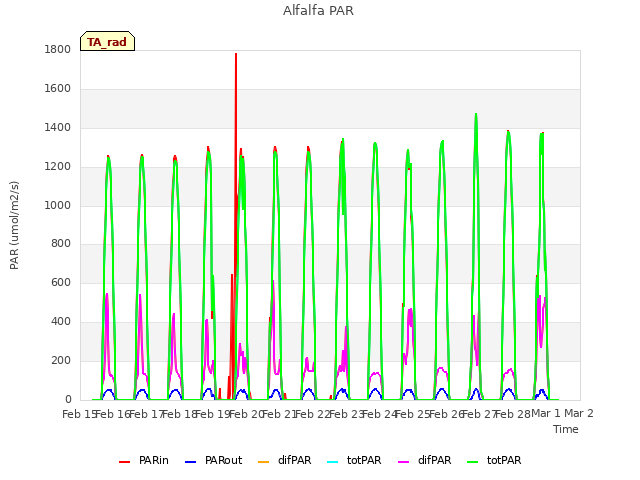The height and width of the screenshot is (480, 640).
Task: Click the cyan totPAR legend swatch
Action: 333,462
